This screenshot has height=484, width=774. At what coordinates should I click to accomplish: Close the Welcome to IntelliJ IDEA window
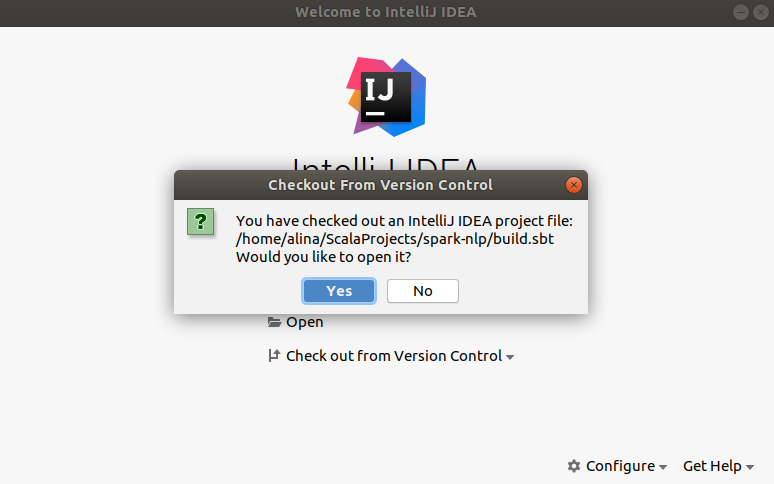point(761,12)
